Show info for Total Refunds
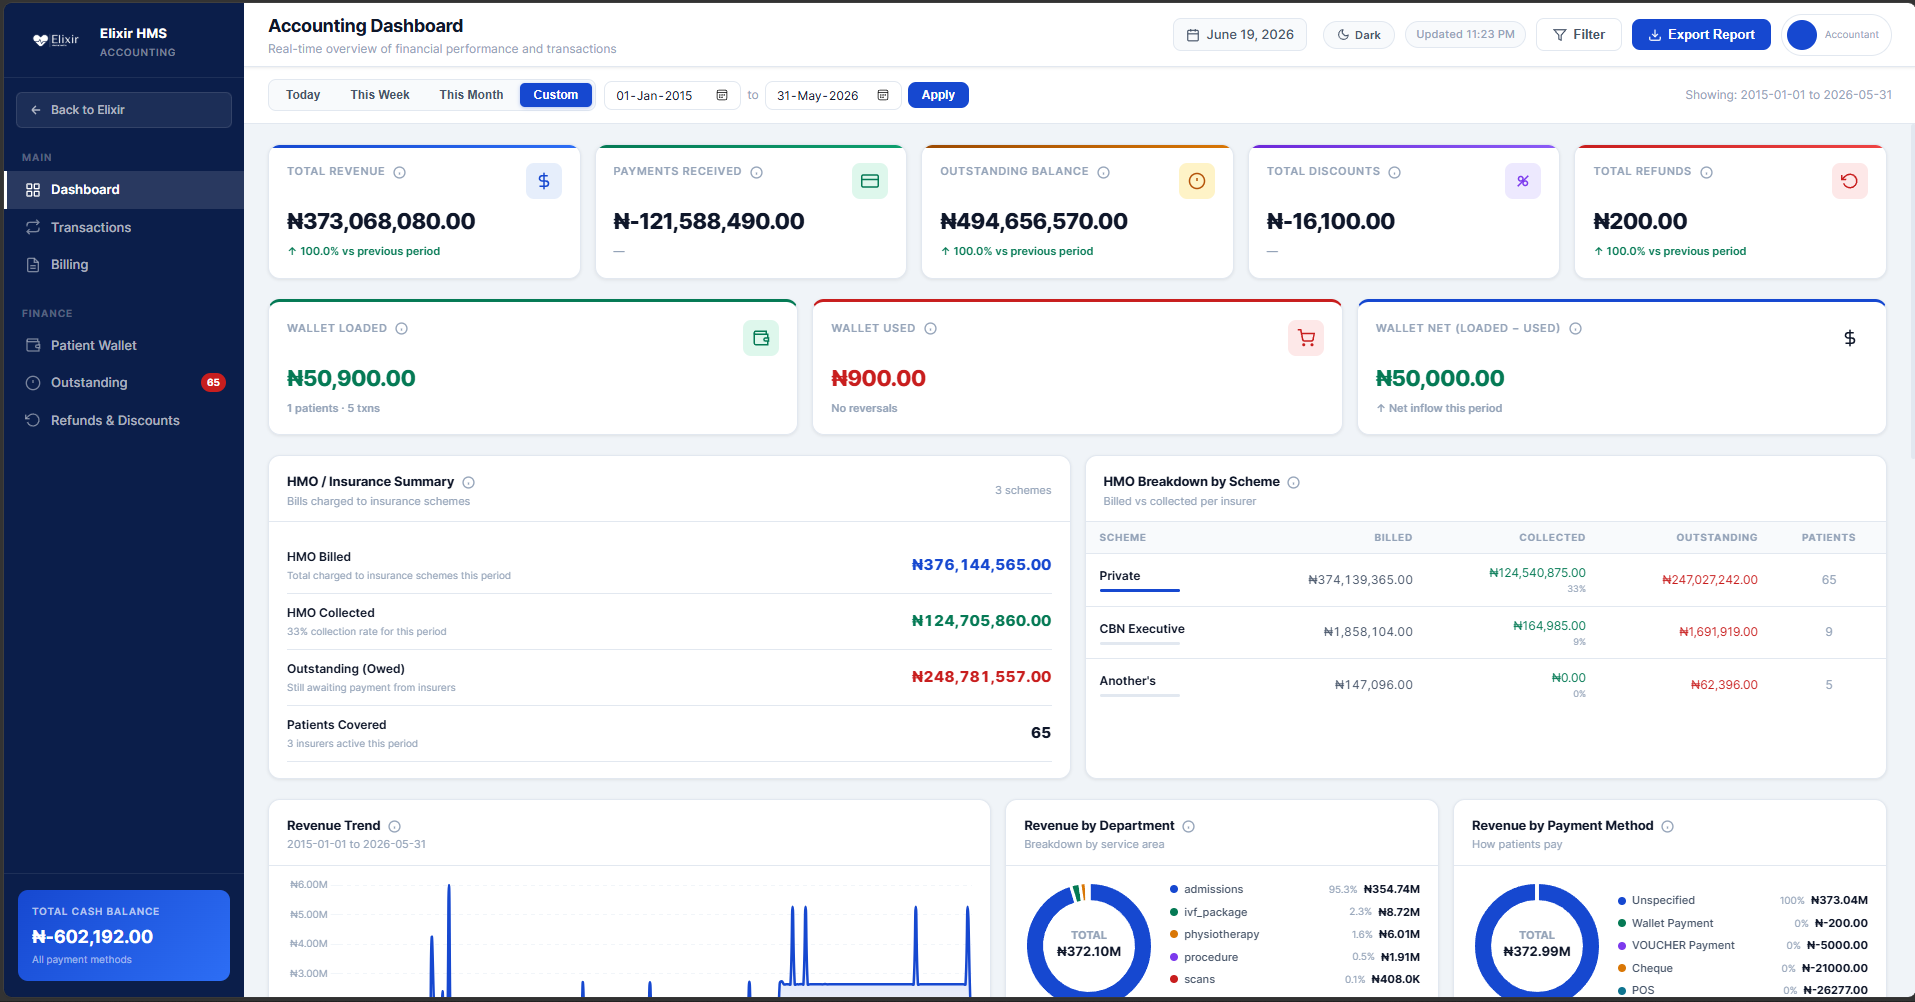The height and width of the screenshot is (1002, 1915). [x=1707, y=172]
